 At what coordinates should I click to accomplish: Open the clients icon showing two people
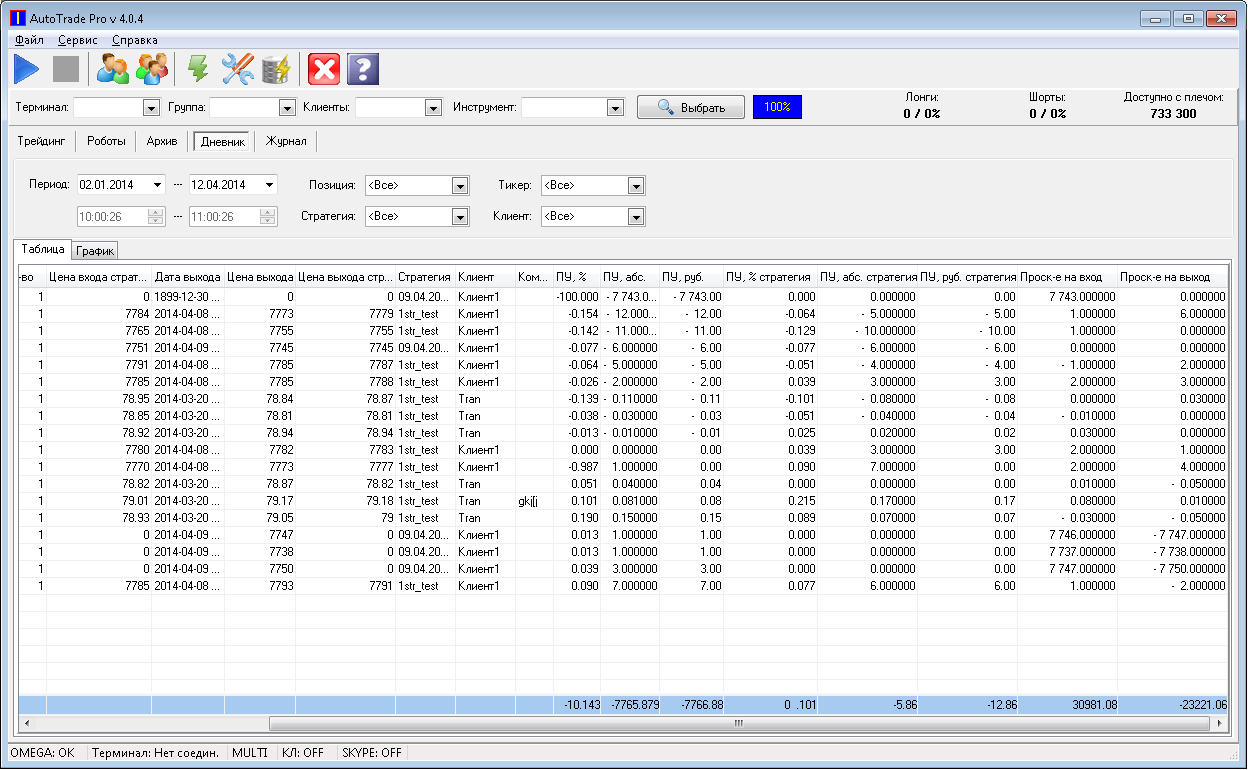tap(112, 69)
